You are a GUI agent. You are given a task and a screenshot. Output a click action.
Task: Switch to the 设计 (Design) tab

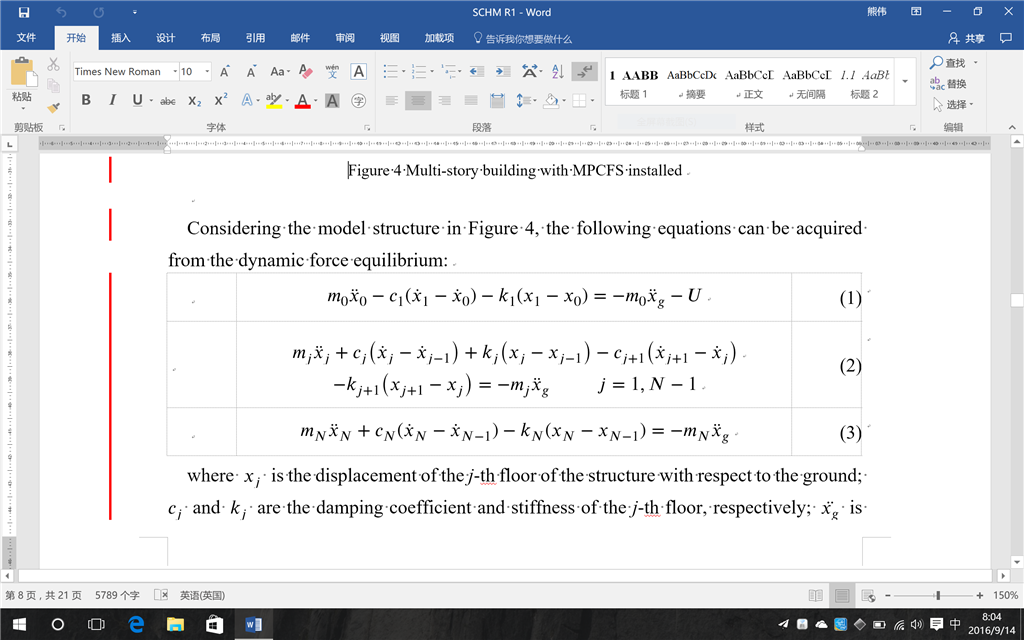[x=165, y=38]
